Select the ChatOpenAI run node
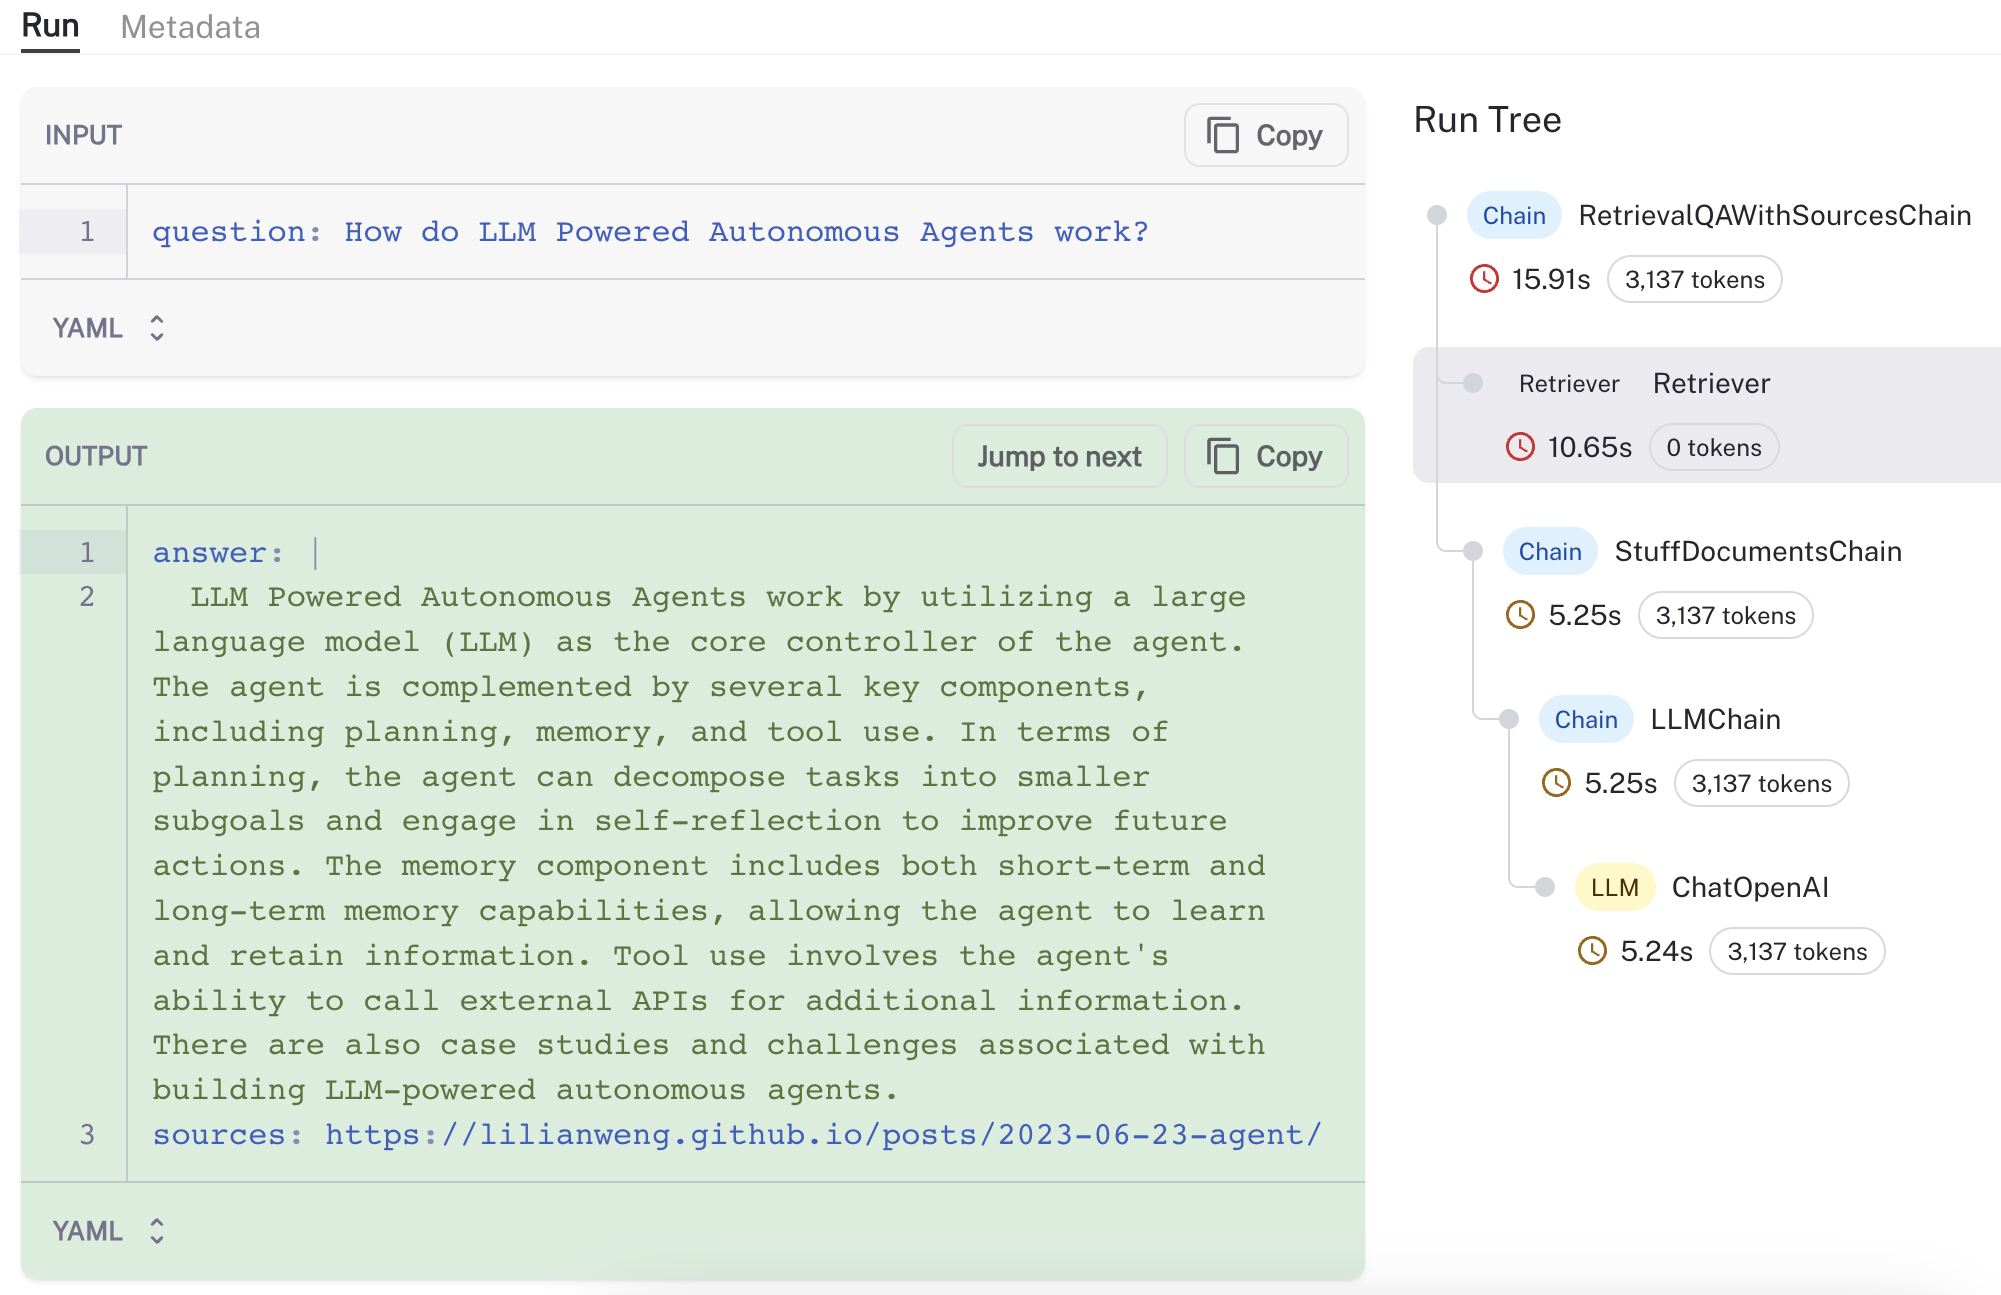Screen dimensions: 2001x1295 (1749, 888)
